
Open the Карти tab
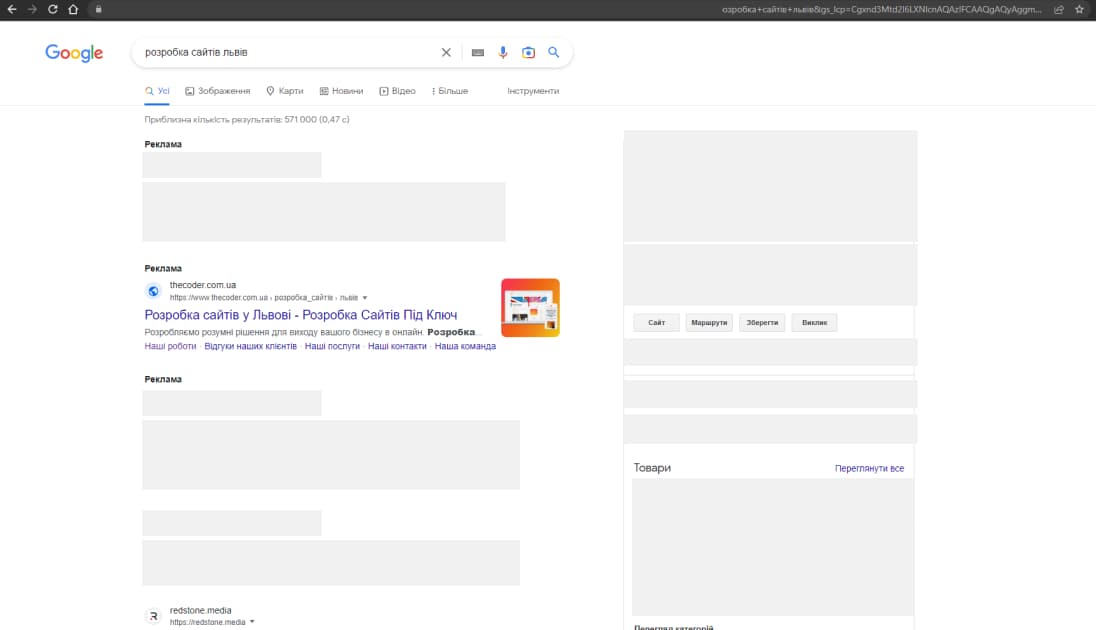click(285, 91)
